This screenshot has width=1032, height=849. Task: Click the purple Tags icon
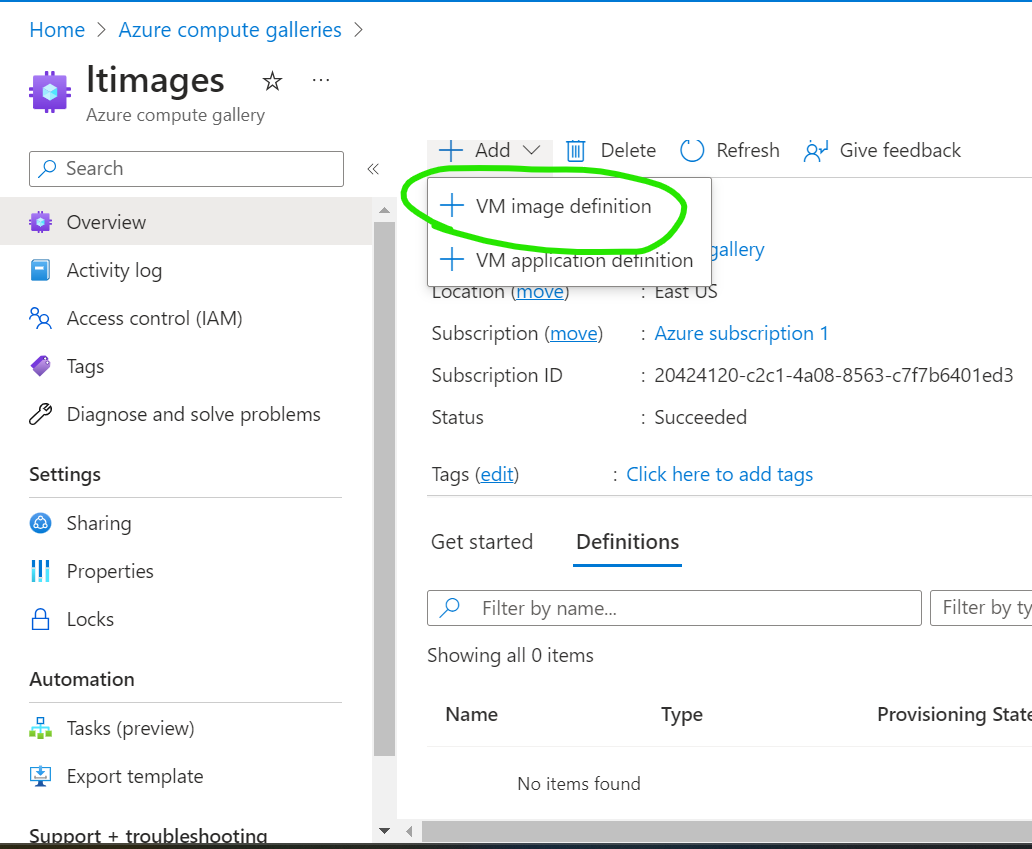coord(41,366)
